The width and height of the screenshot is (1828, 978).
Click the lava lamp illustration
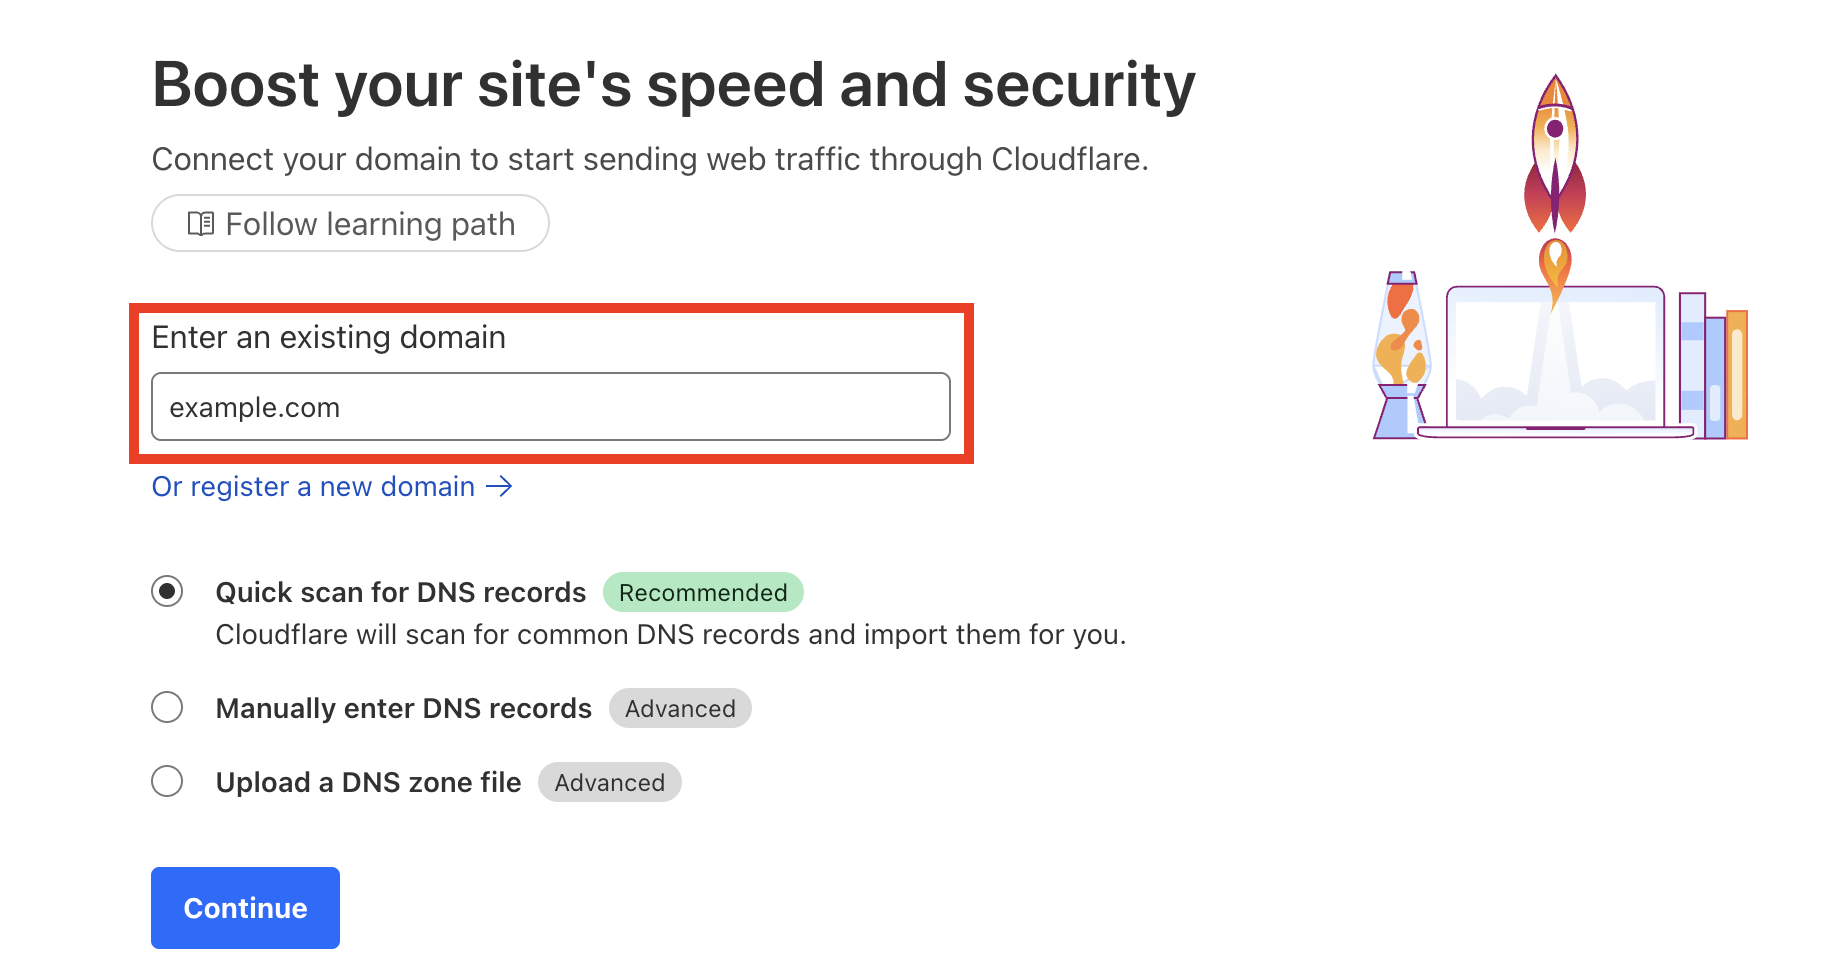click(x=1402, y=355)
